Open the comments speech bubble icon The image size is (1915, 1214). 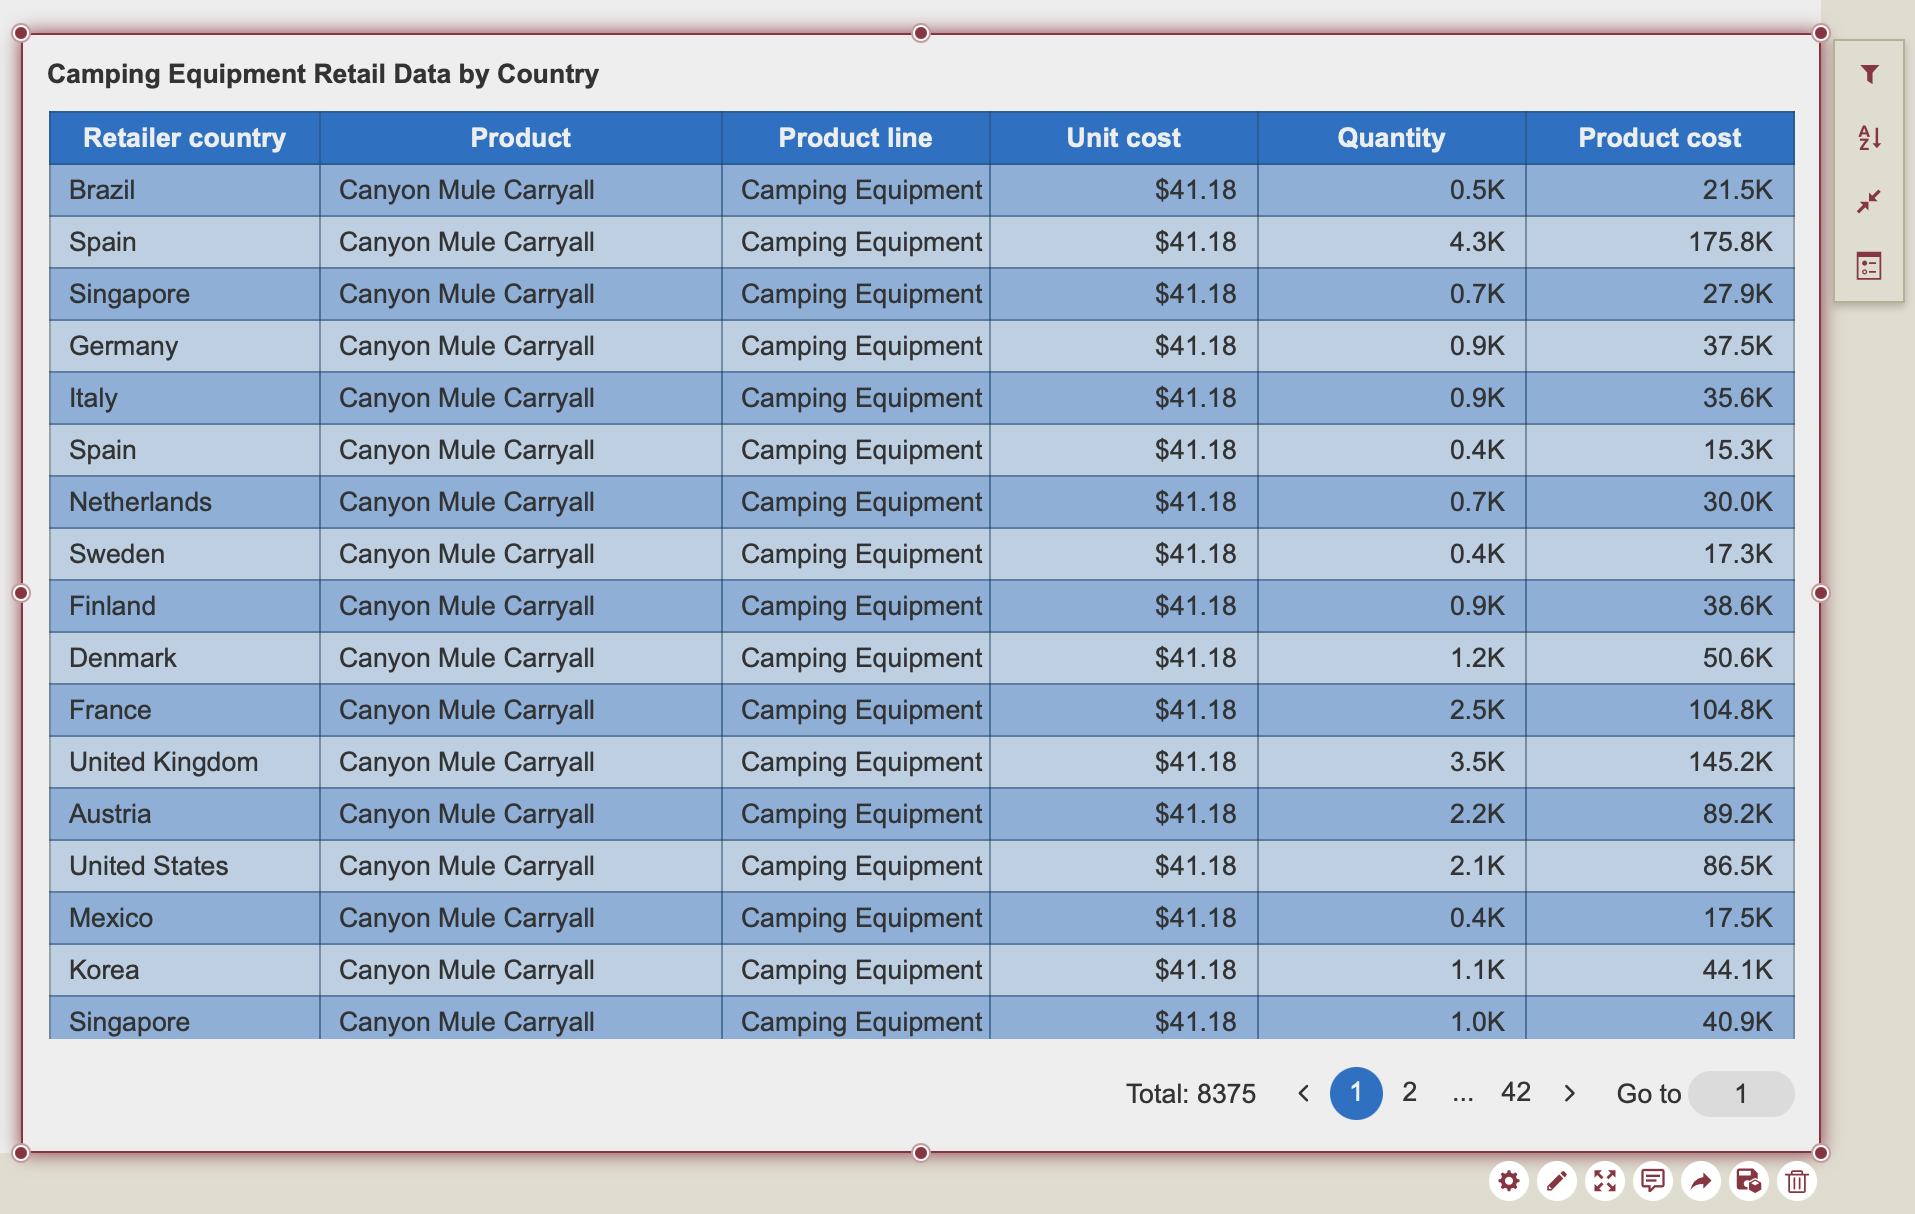(1653, 1181)
